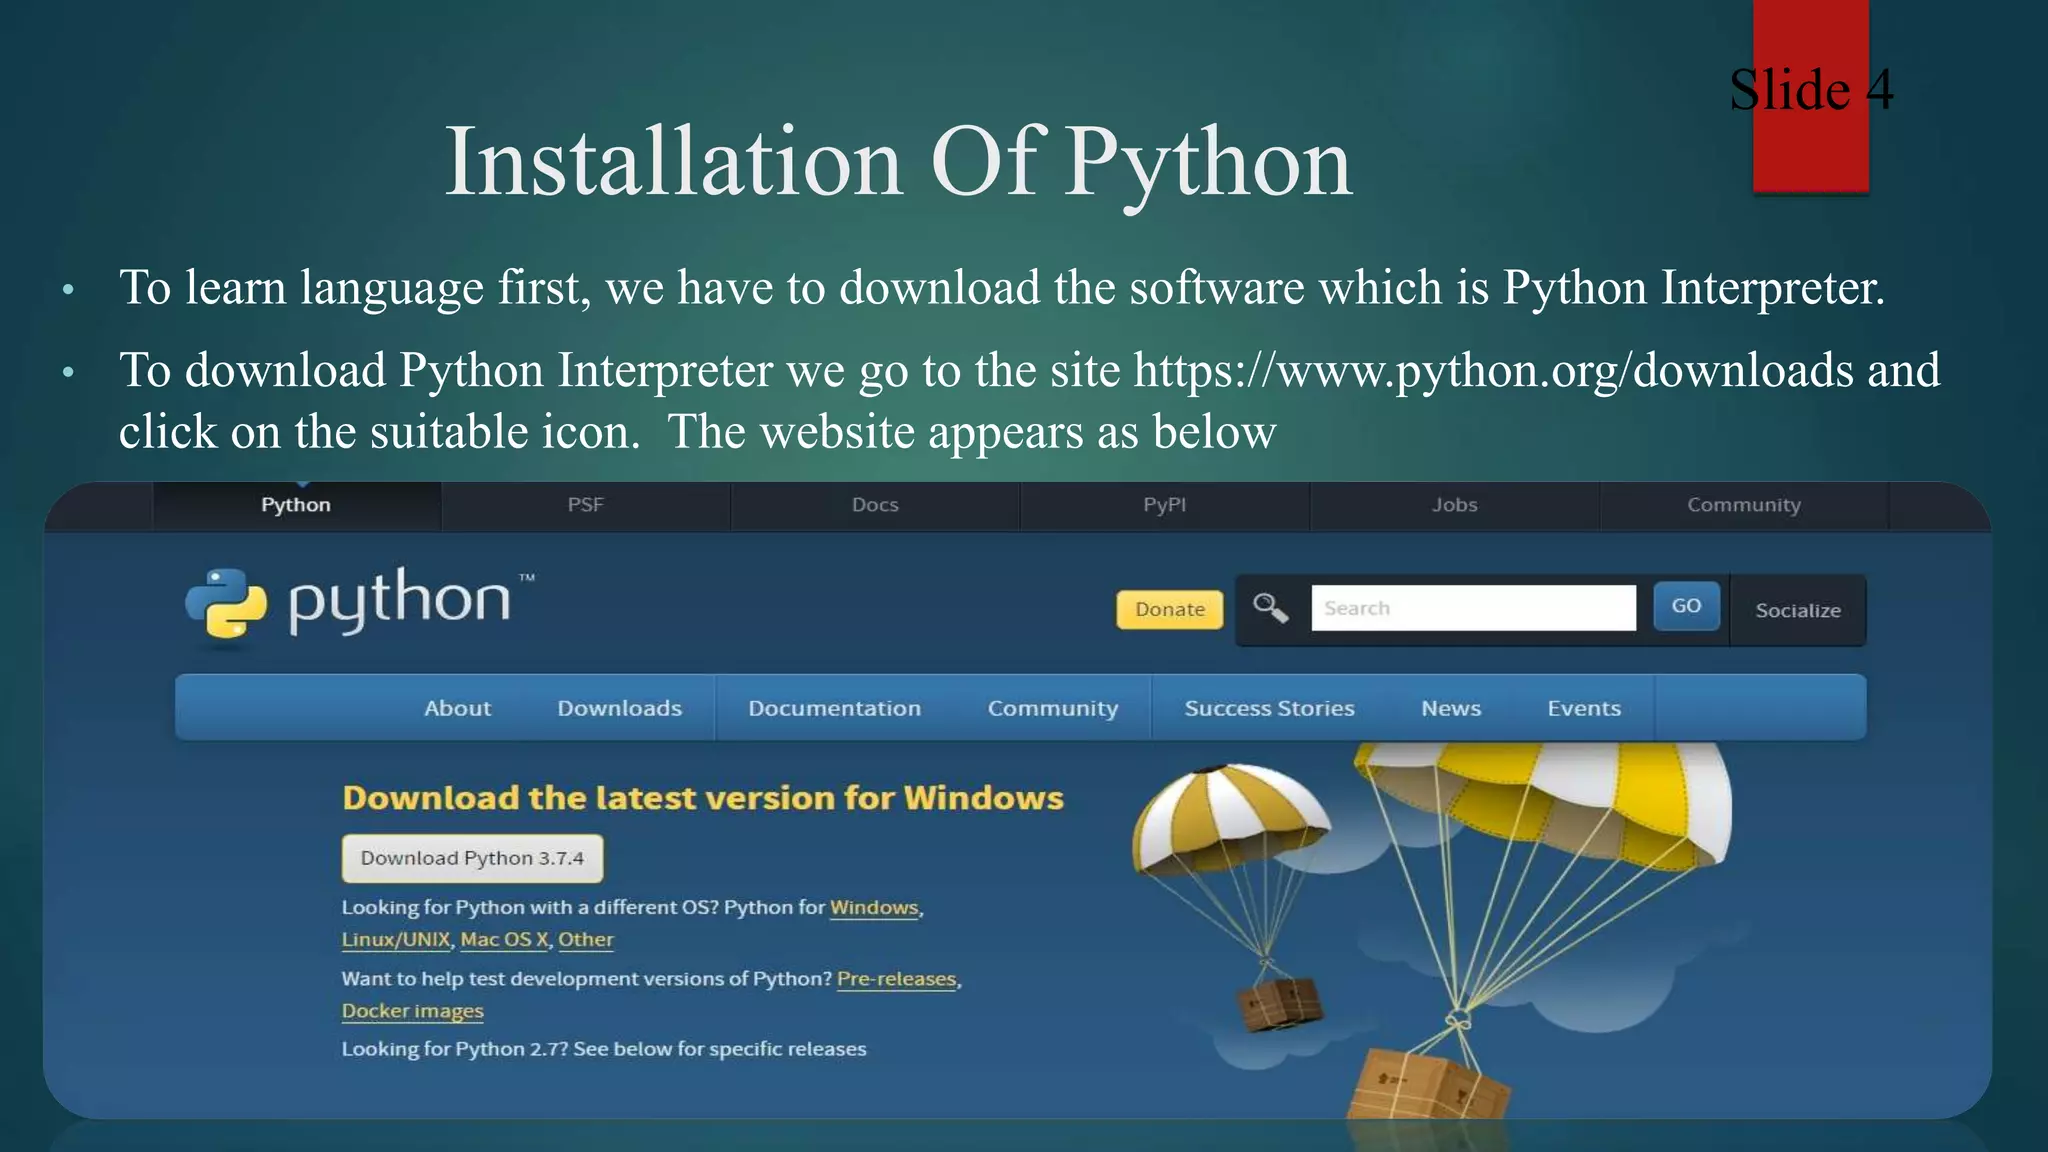
Task: Open the About menu item
Action: tap(458, 708)
